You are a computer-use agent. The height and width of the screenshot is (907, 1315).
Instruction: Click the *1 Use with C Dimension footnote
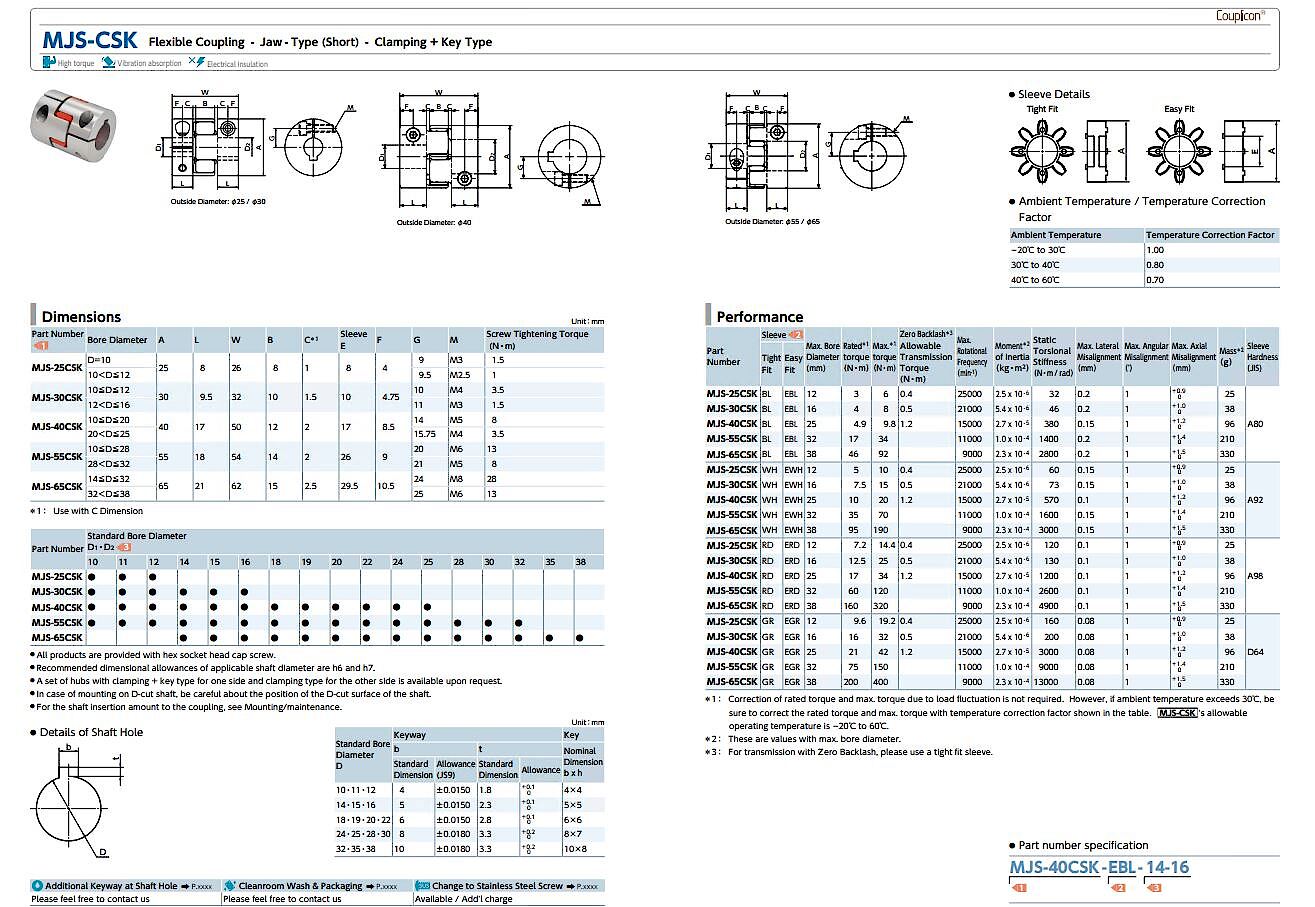click(x=87, y=511)
